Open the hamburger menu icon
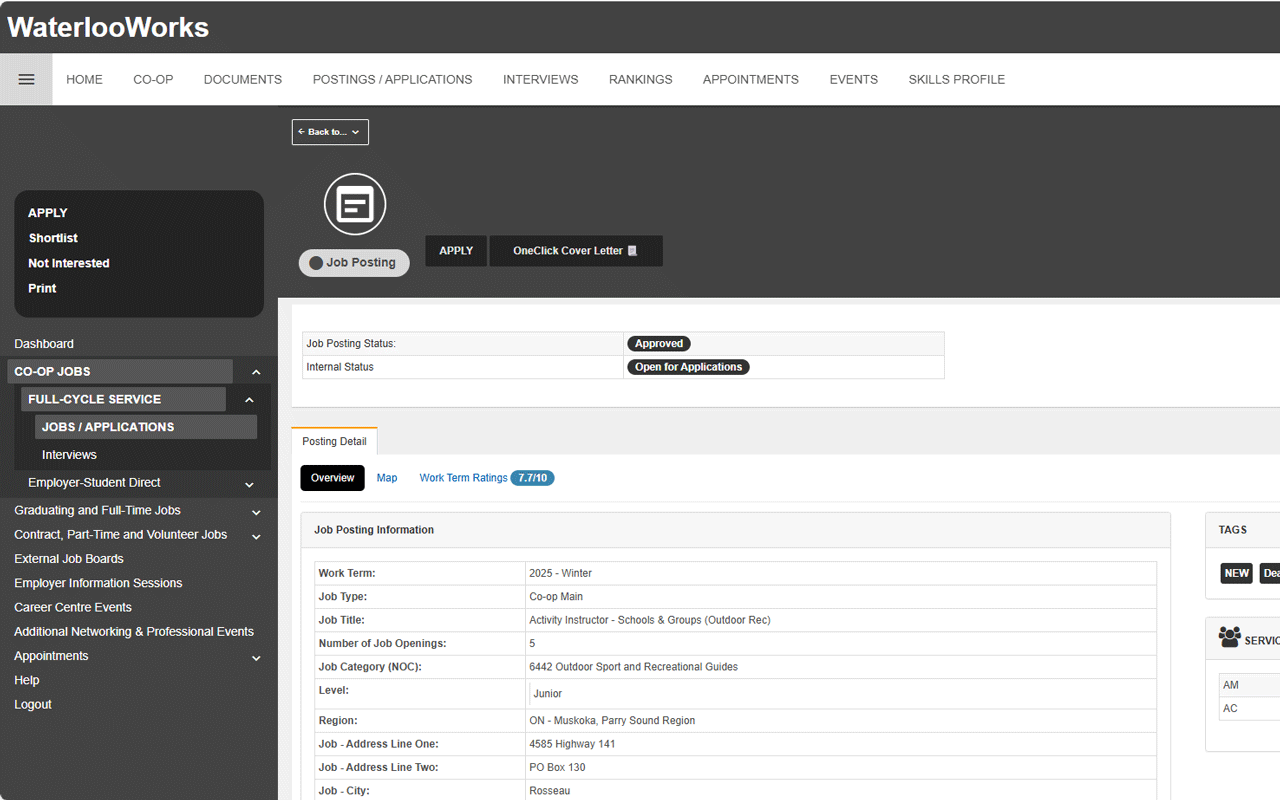The height and width of the screenshot is (800, 1280). coord(26,79)
